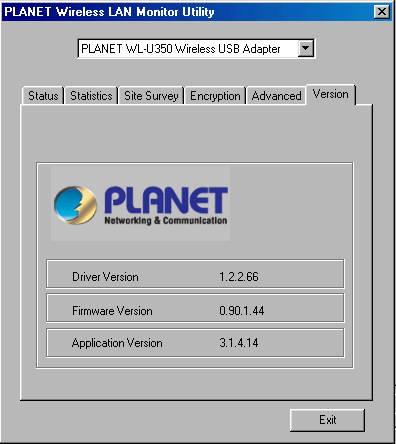Click the PLANET WL-U350 adapter combo box
The image size is (396, 444).
pyautogui.click(x=196, y=49)
